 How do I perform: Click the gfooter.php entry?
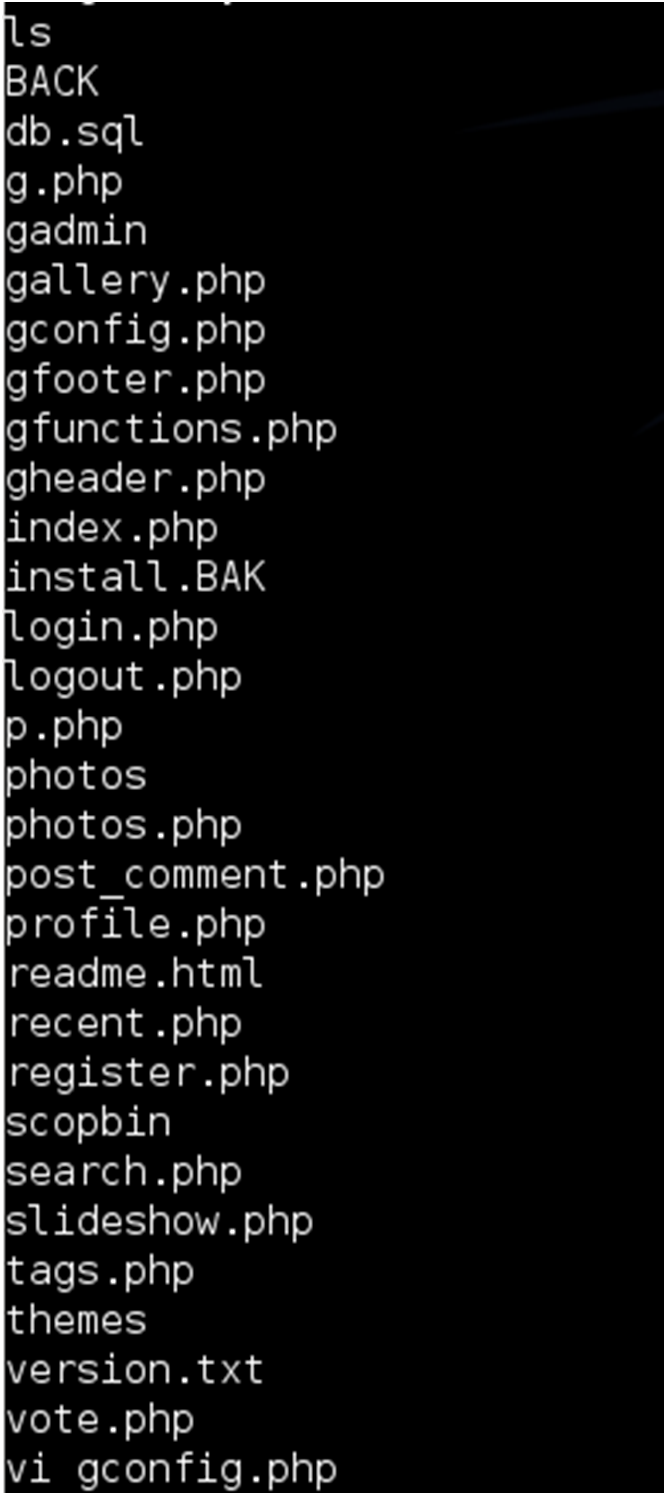pos(135,381)
